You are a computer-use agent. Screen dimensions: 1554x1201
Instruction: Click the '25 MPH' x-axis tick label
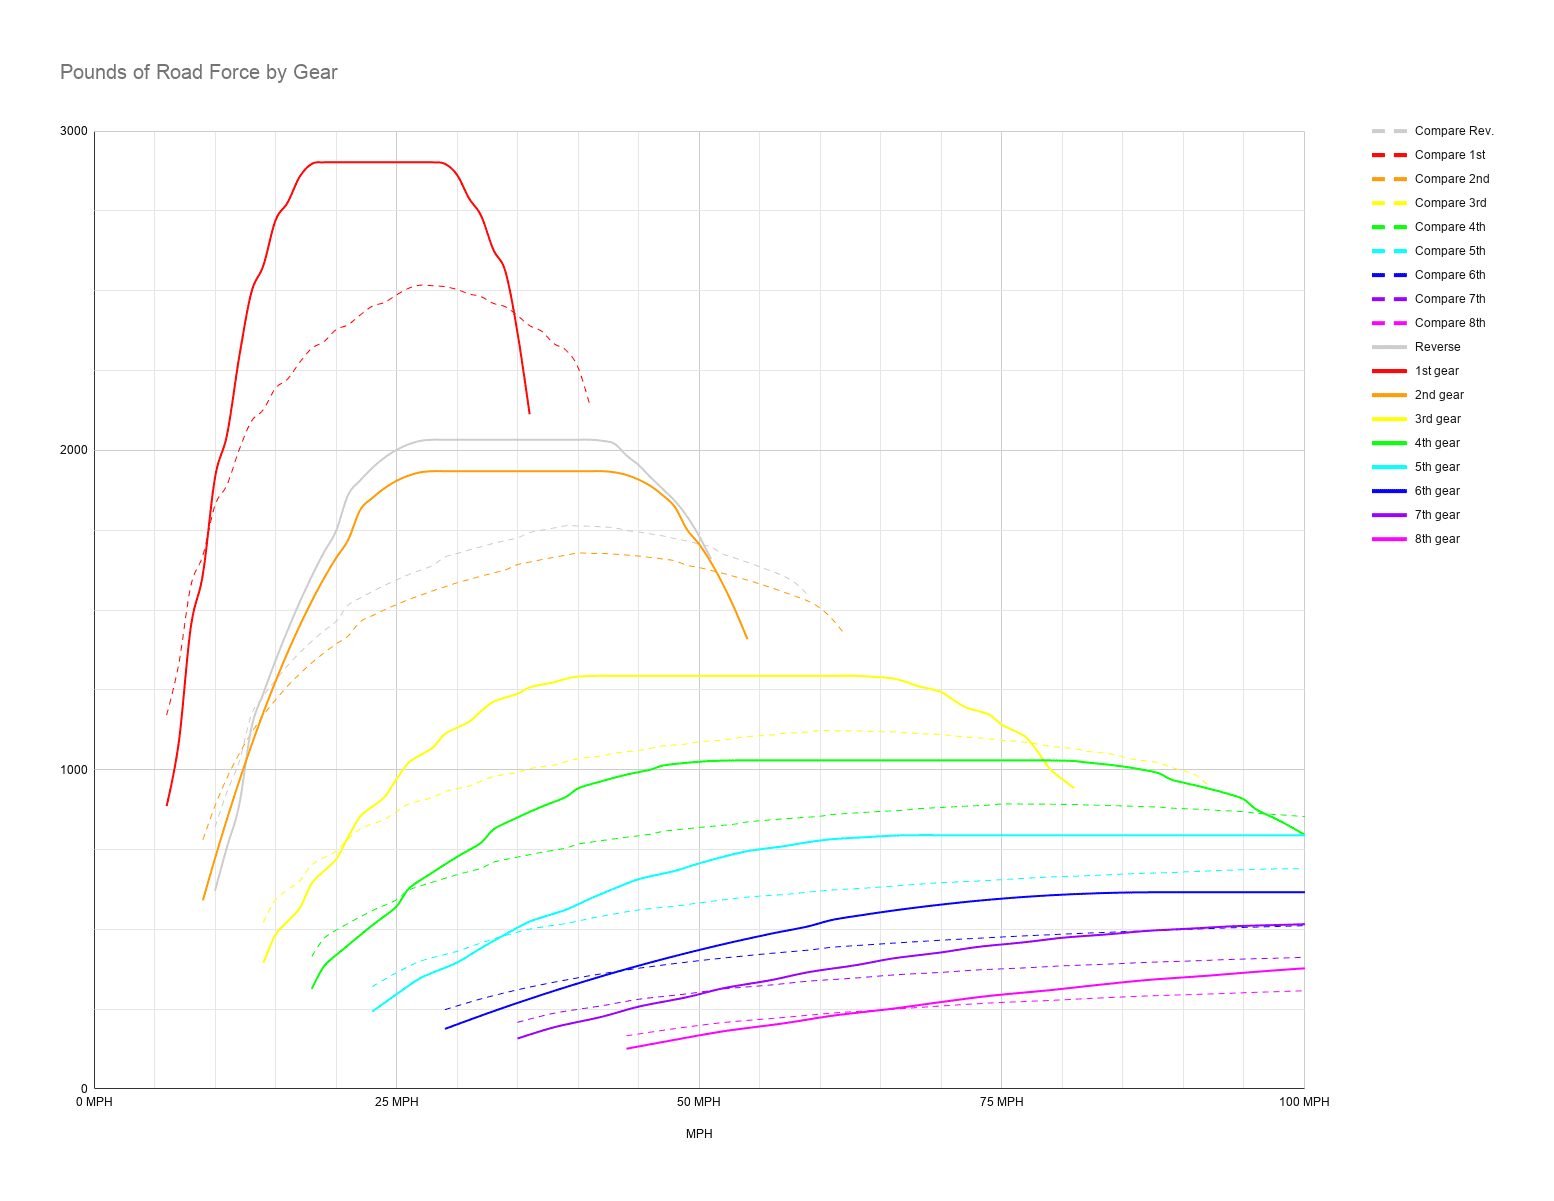tap(397, 1102)
